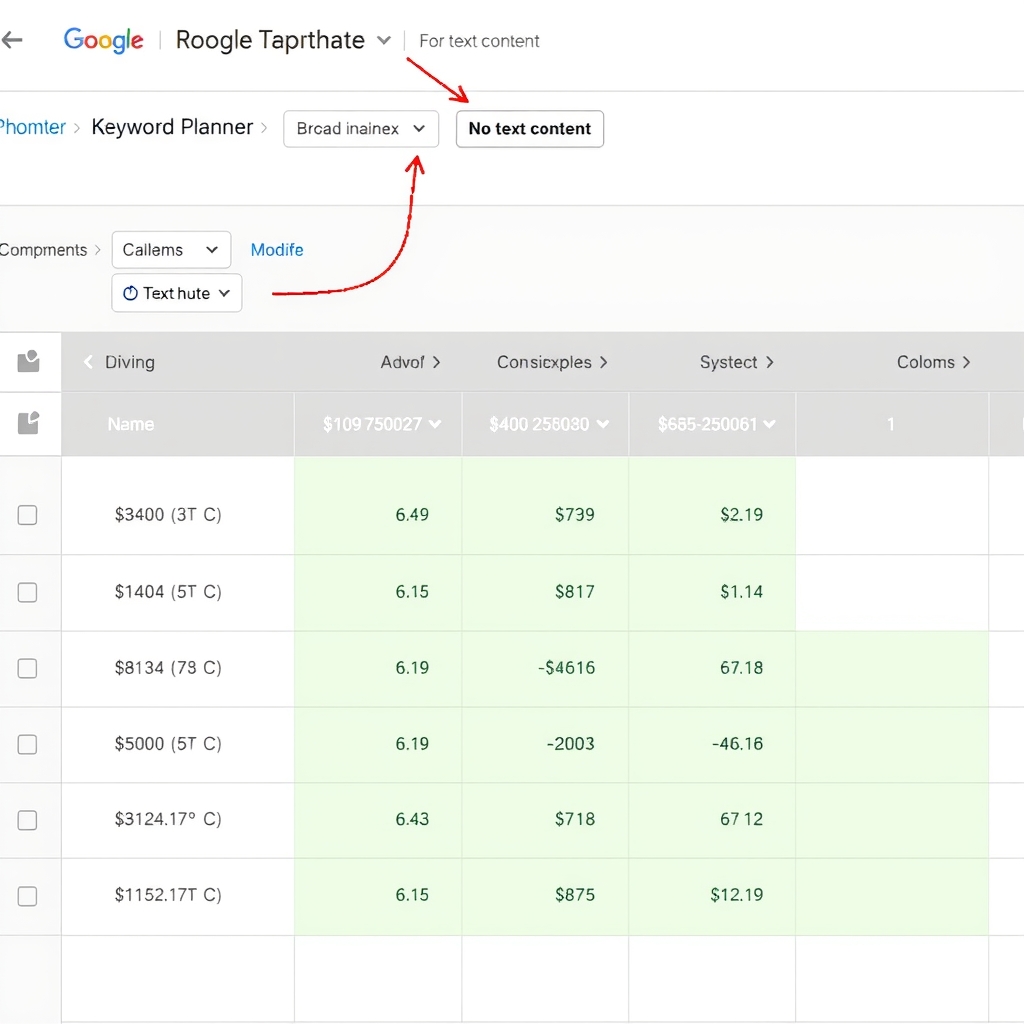This screenshot has height=1024, width=1024.
Task: Click the back arrow icon
Action: click(12, 40)
